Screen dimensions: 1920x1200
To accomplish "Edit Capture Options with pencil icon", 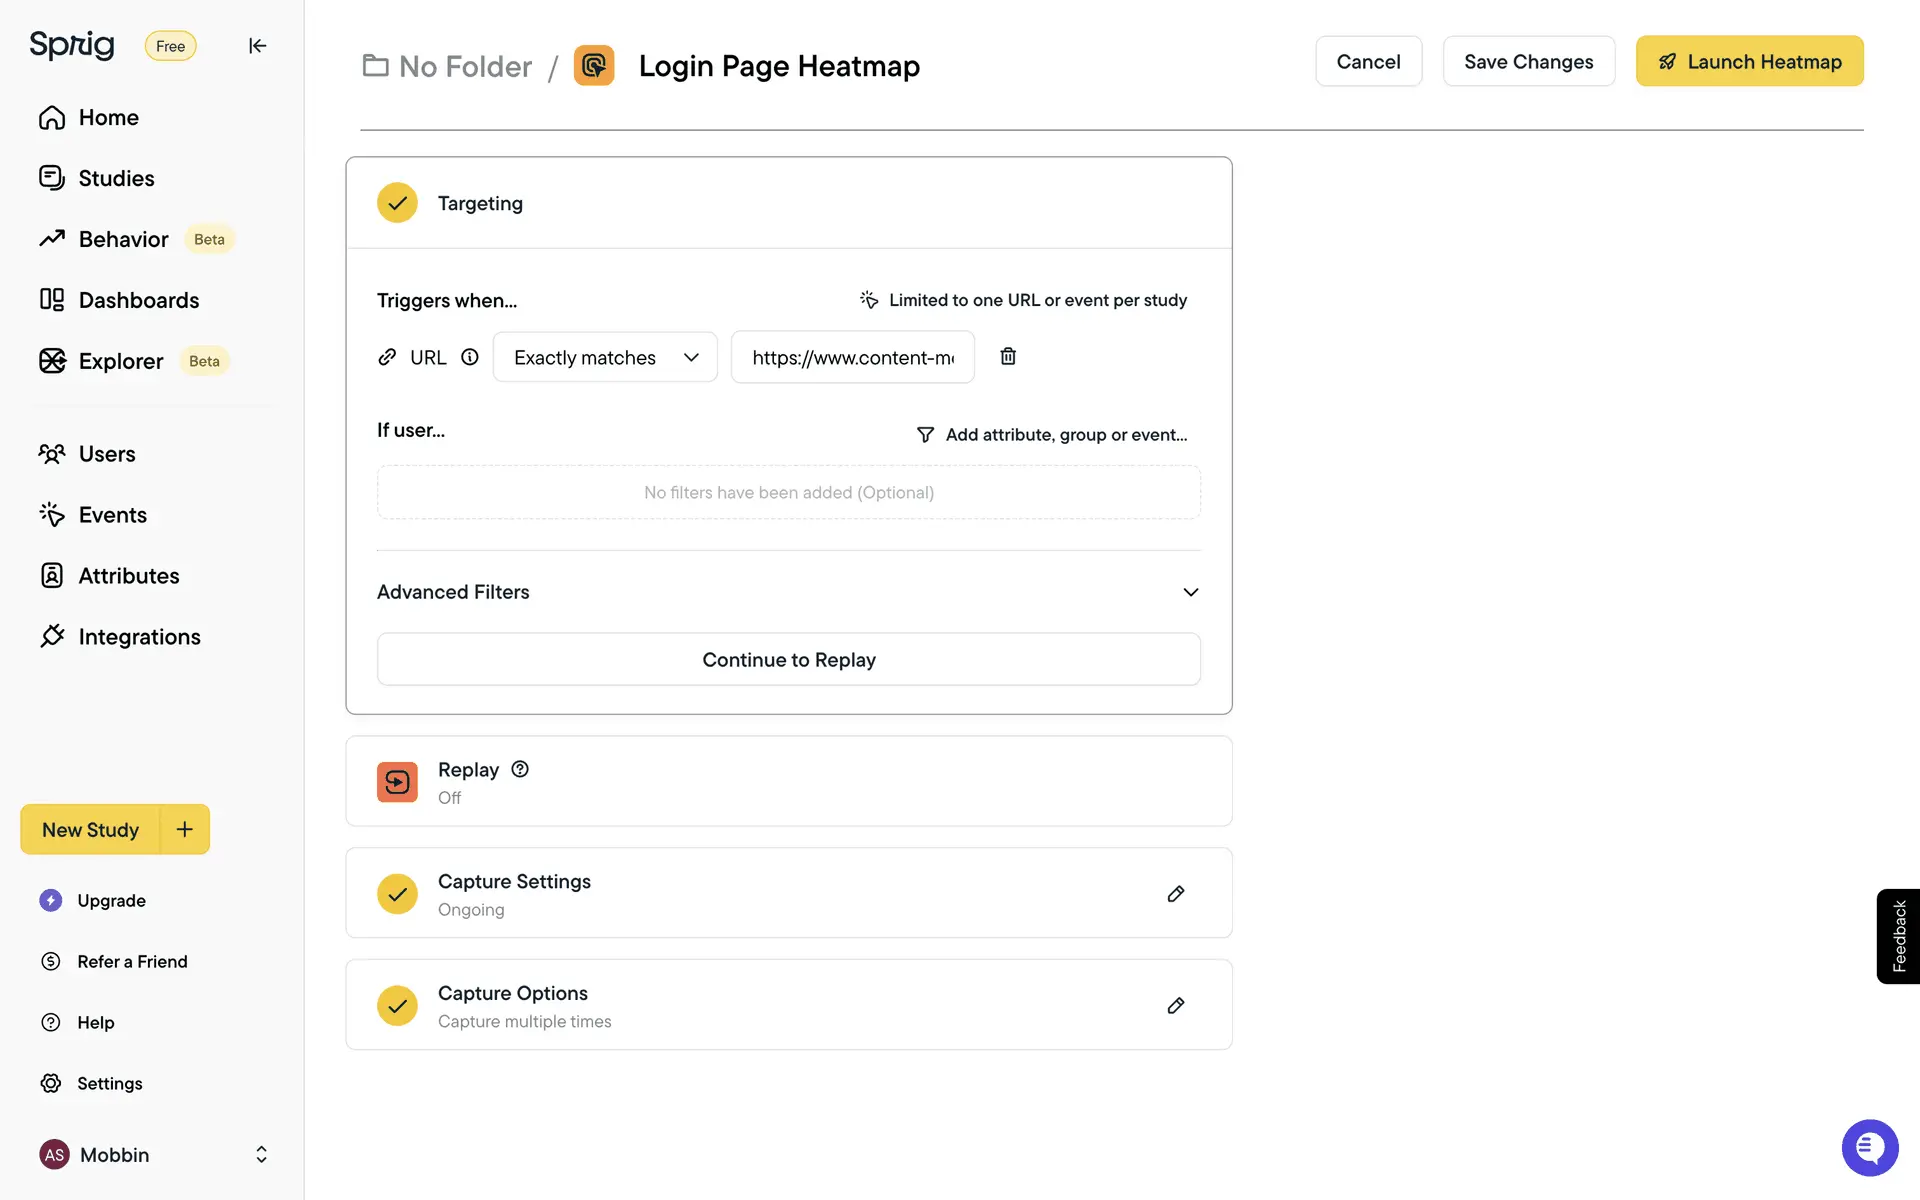I will (x=1176, y=1006).
